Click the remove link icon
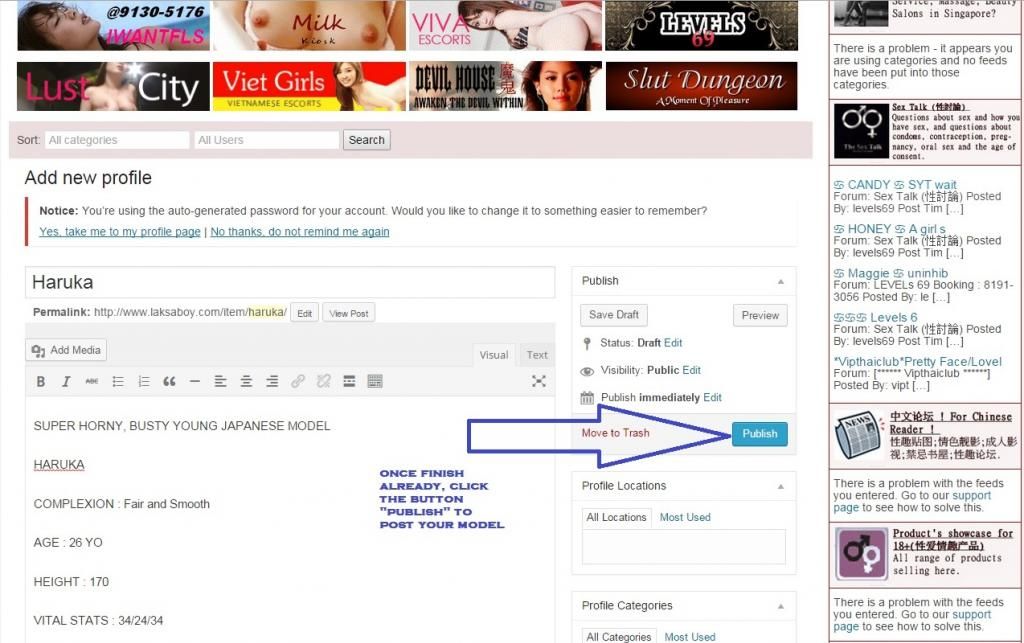The width and height of the screenshot is (1024, 643). (323, 381)
